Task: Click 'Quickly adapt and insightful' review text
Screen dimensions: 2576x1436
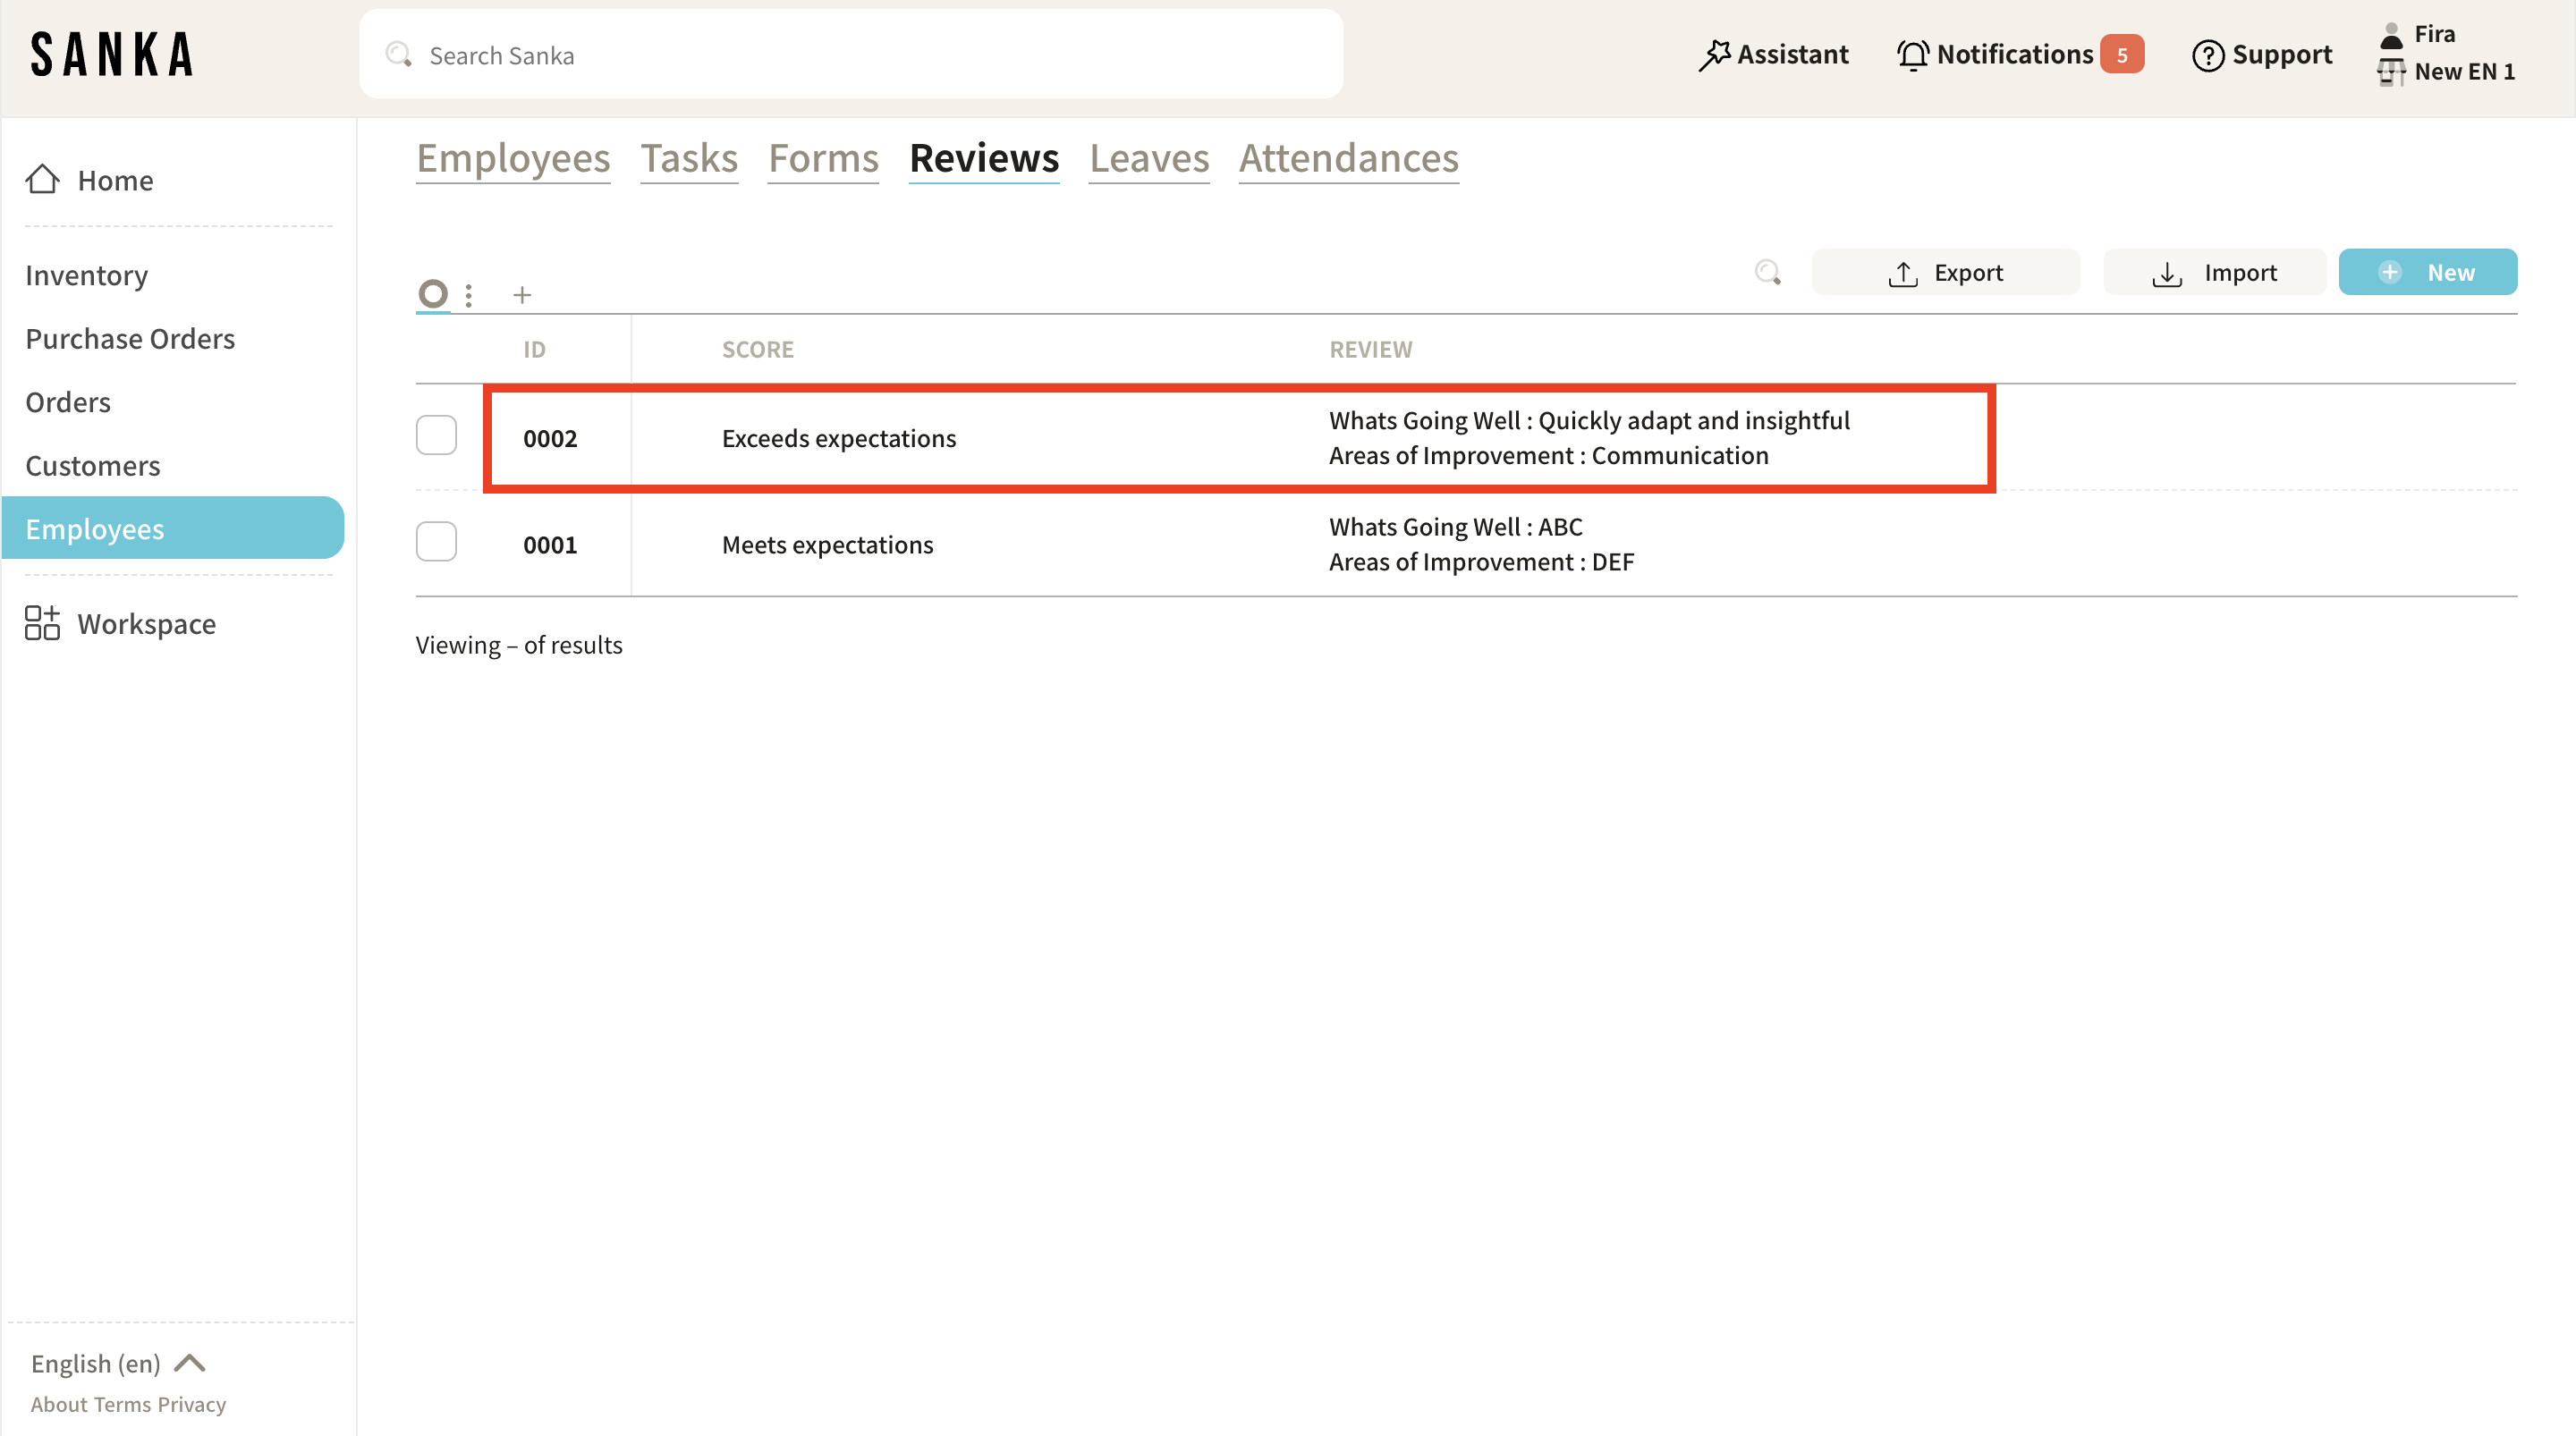Action: pyautogui.click(x=1694, y=420)
